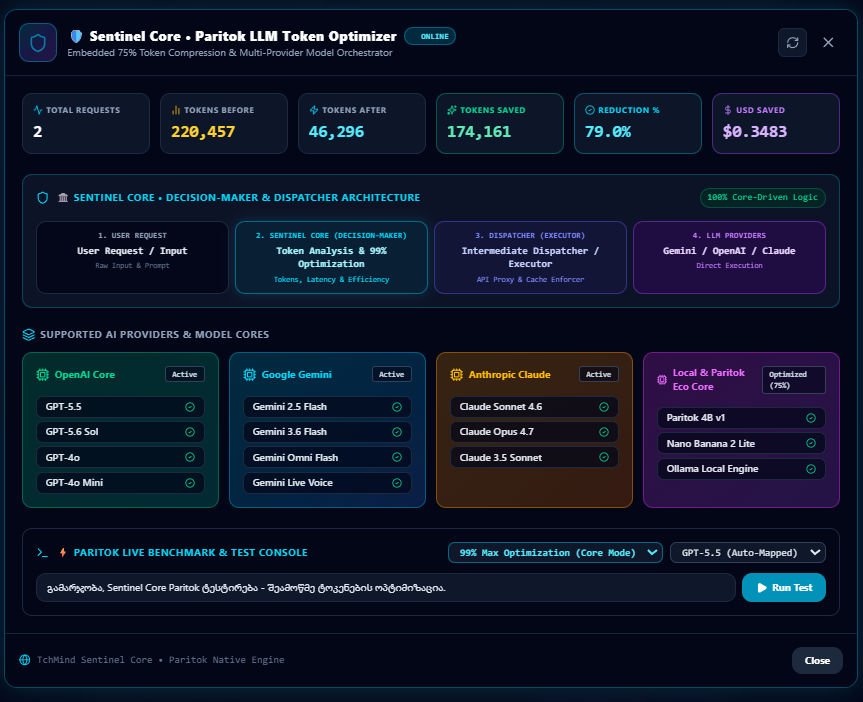863x702 pixels.
Task: Click the Close button in the footer
Action: pos(817,661)
